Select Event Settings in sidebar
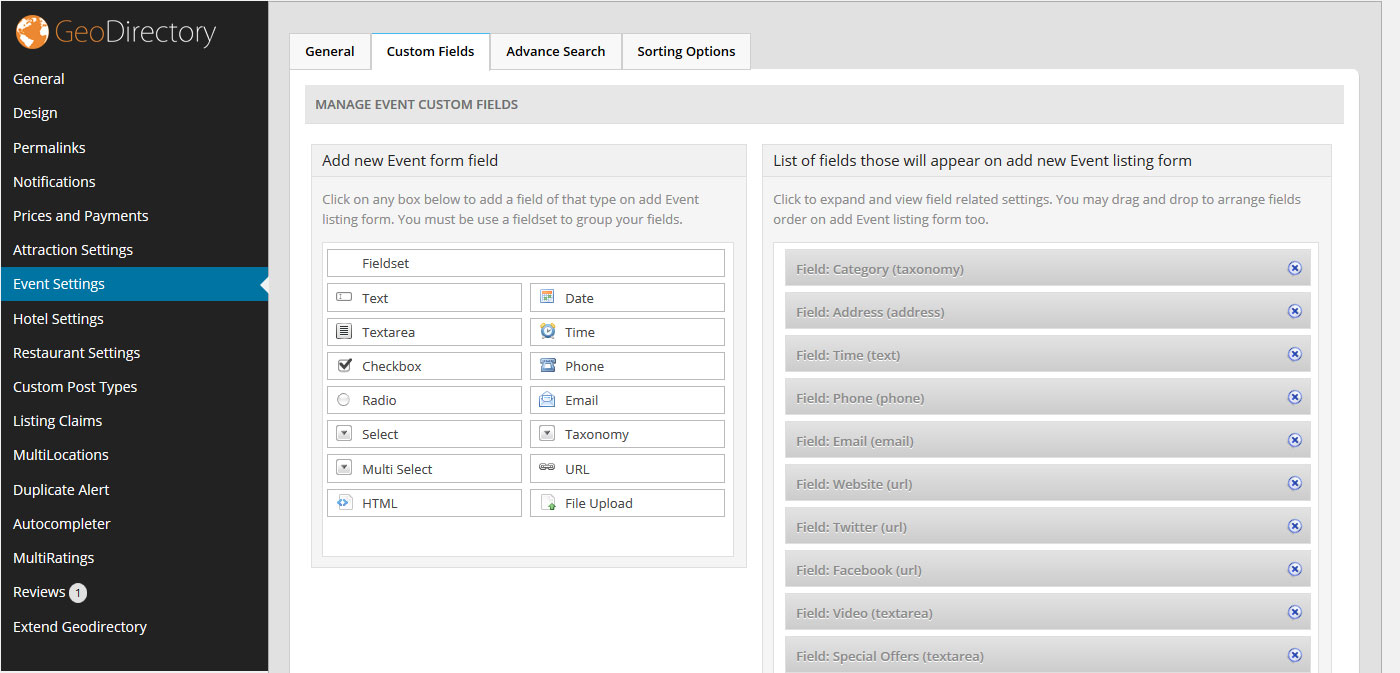The width and height of the screenshot is (1400, 673). 134,284
